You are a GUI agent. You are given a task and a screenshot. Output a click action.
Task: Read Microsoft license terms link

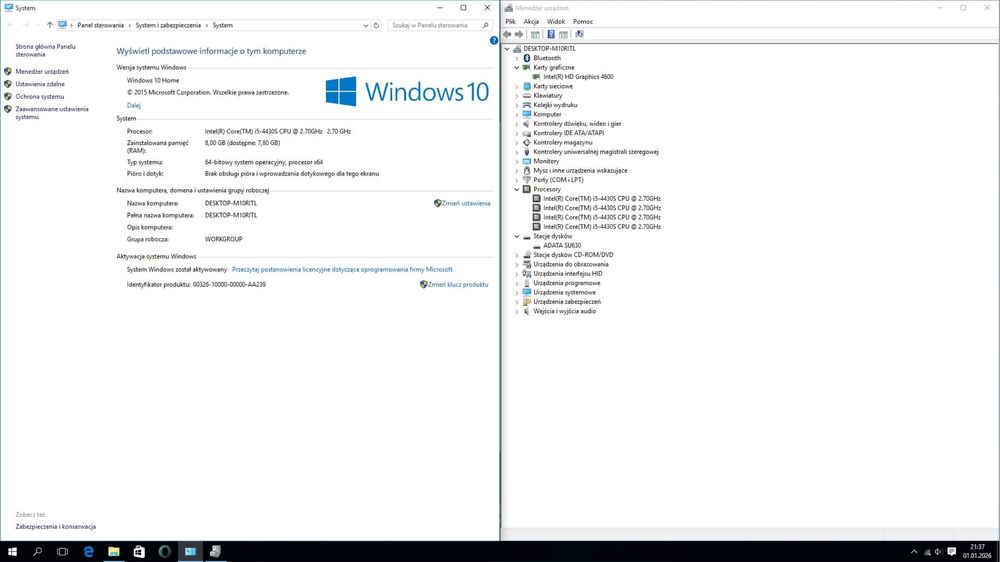pos(342,270)
